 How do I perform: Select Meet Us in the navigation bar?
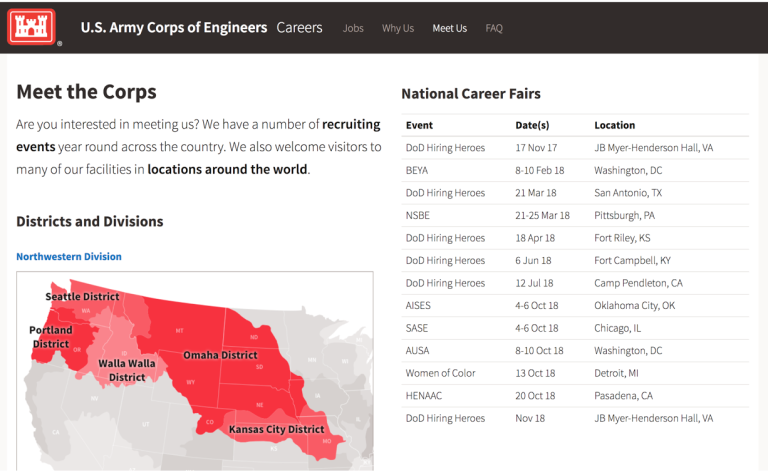coord(450,28)
